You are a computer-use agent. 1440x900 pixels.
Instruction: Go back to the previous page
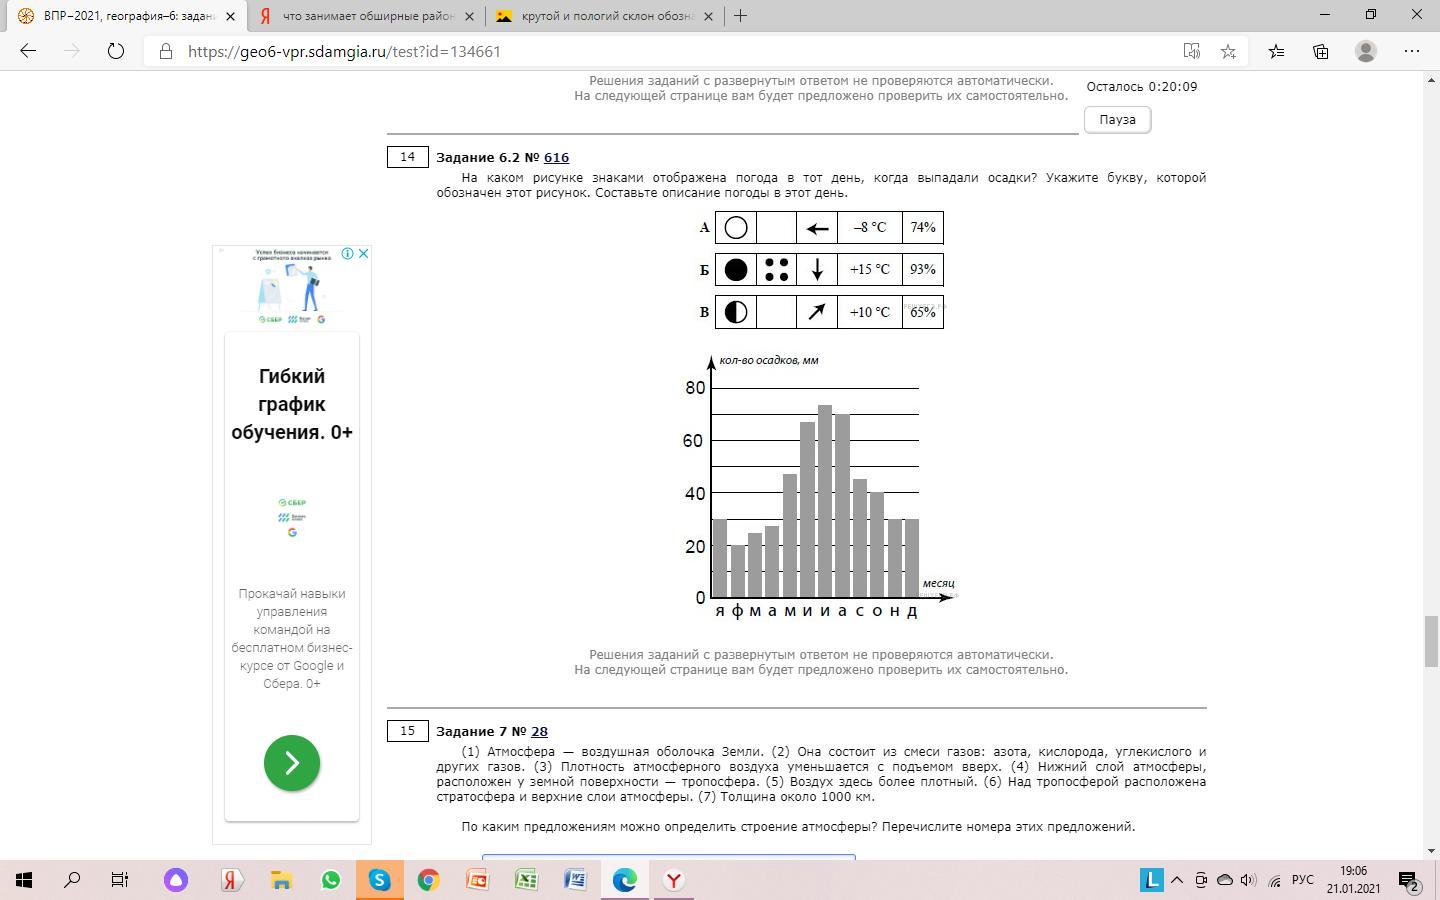click(28, 51)
